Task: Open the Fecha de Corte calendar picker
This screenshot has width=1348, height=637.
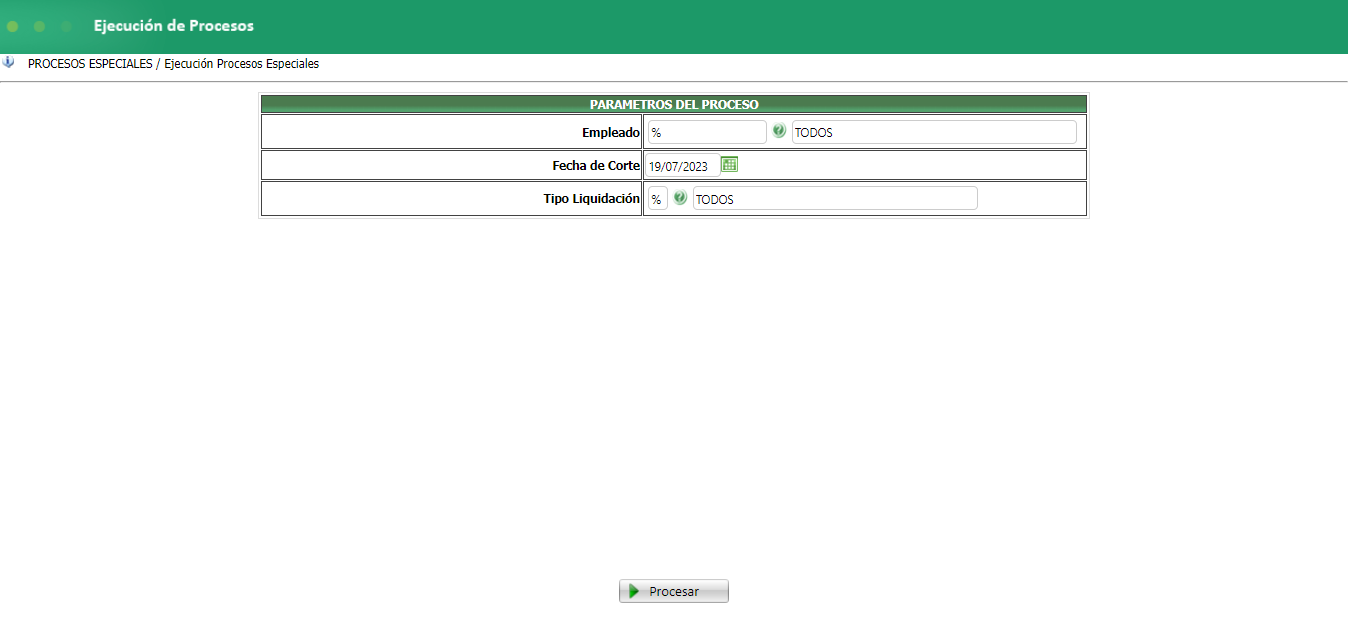Action: (x=729, y=164)
